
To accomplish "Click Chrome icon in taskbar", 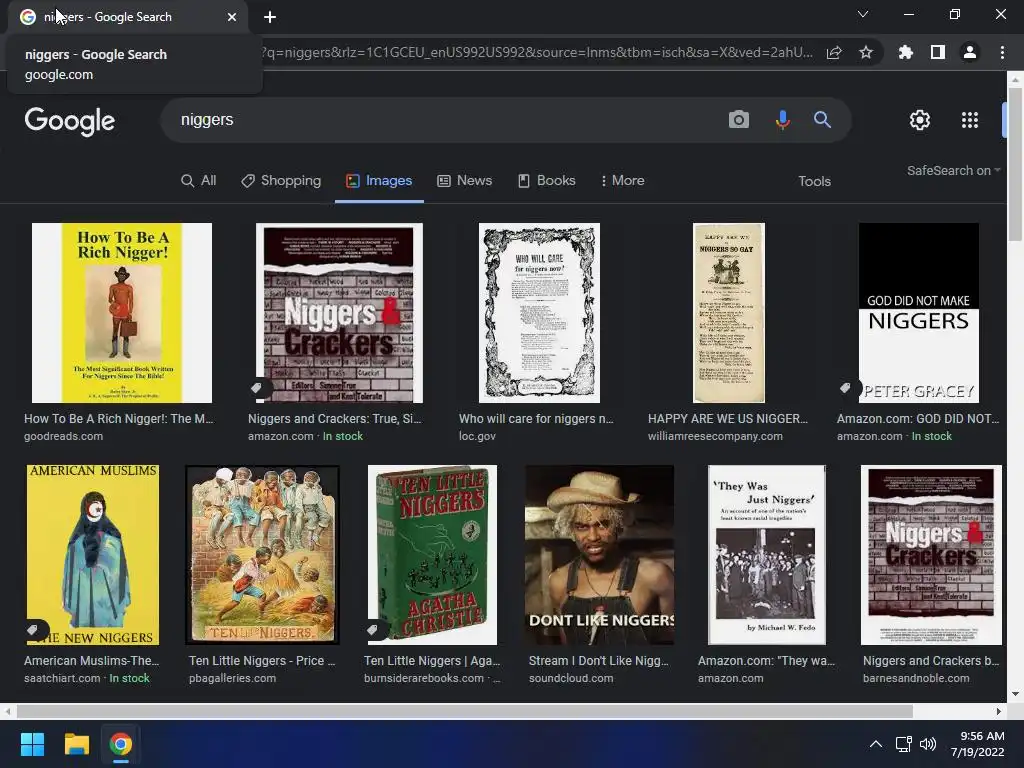I will click(x=120, y=744).
